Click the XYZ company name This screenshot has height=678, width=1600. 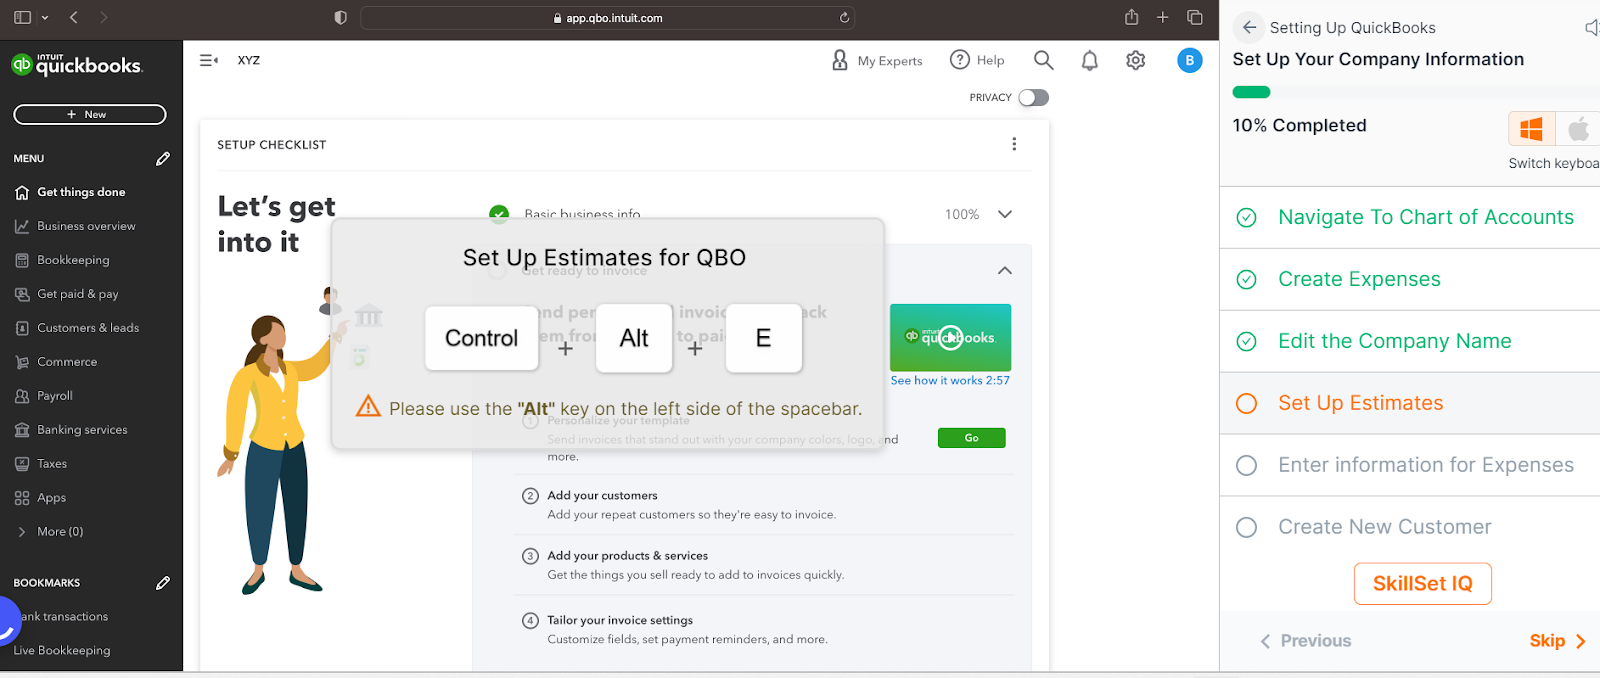pos(249,60)
